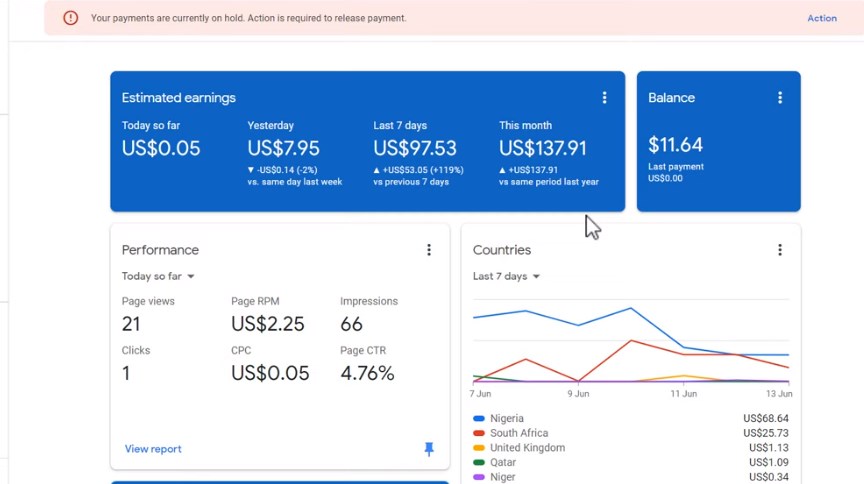Click United Kingdom yellow legend swatch

tap(479, 448)
